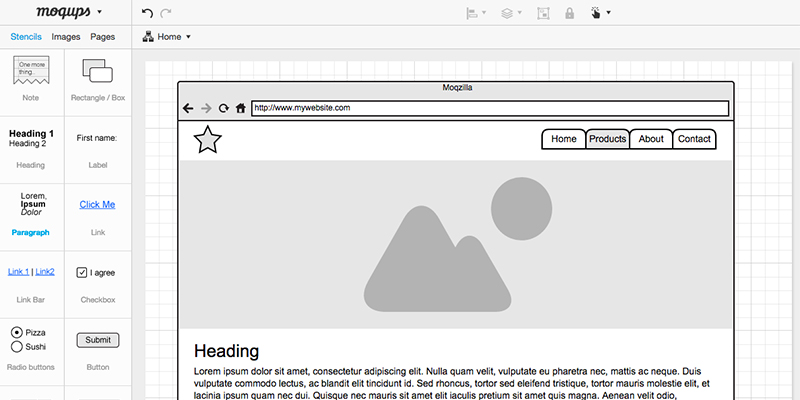Open the layer arrange icon
The width and height of the screenshot is (800, 400).
pos(507,13)
